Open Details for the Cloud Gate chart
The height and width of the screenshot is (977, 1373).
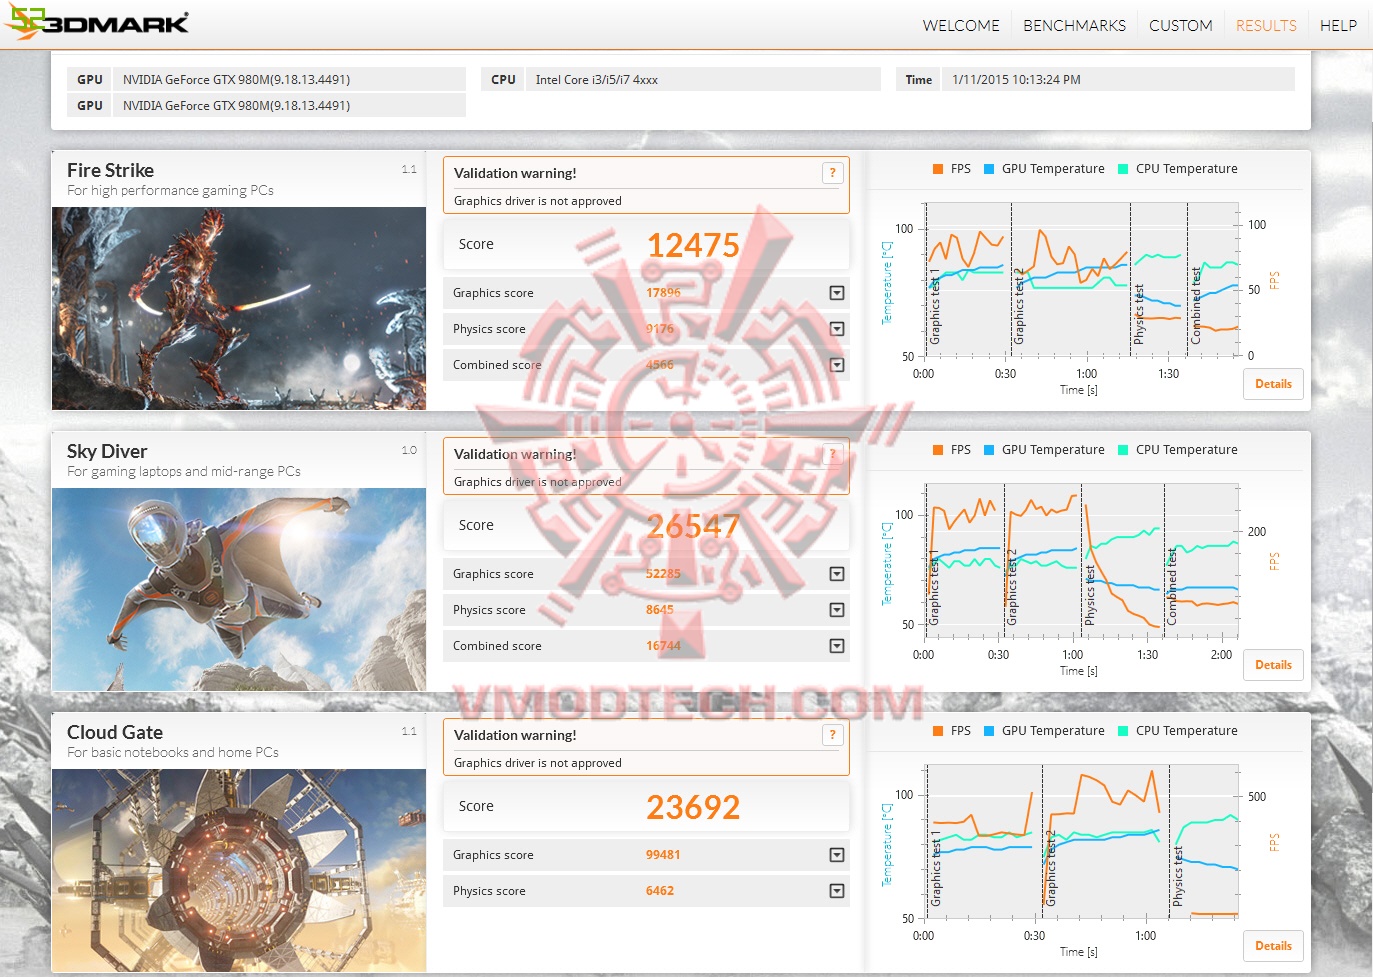[1273, 946]
